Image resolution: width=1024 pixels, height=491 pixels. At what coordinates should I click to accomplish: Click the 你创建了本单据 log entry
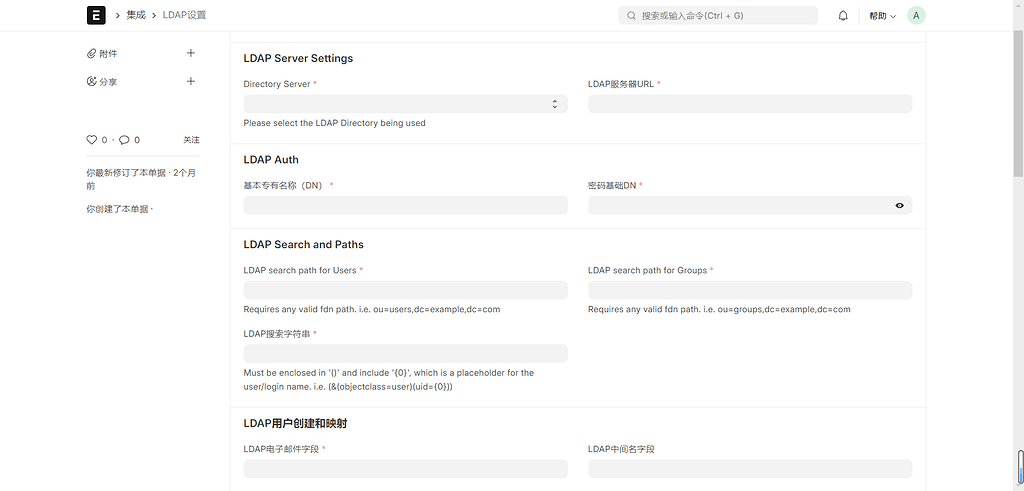point(120,209)
